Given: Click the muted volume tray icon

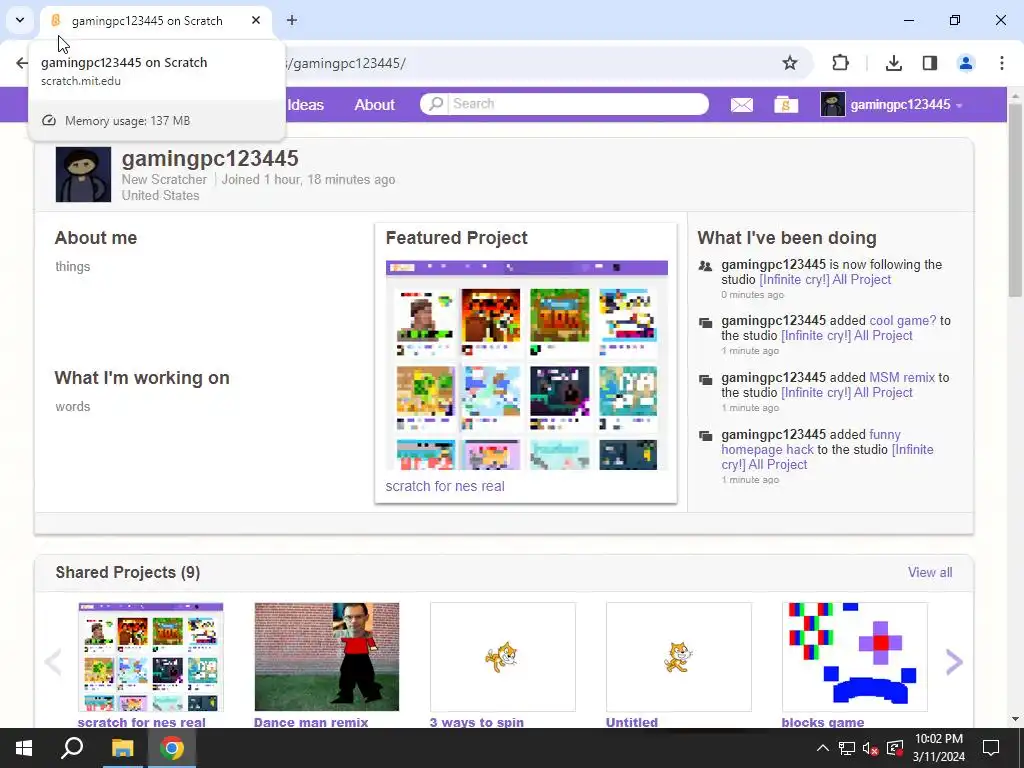Looking at the screenshot, I should click(870, 748).
